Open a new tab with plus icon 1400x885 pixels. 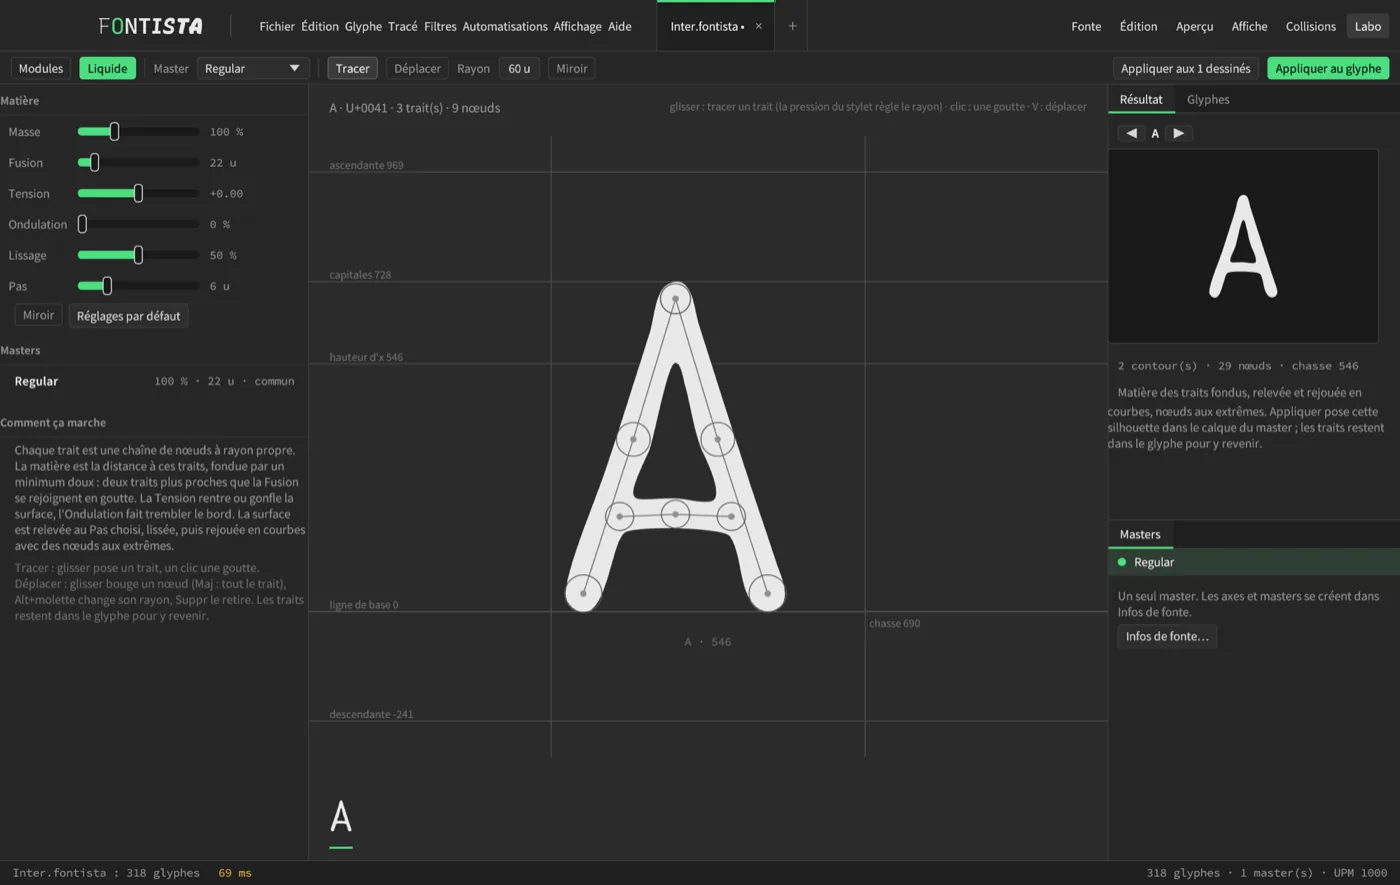click(792, 26)
